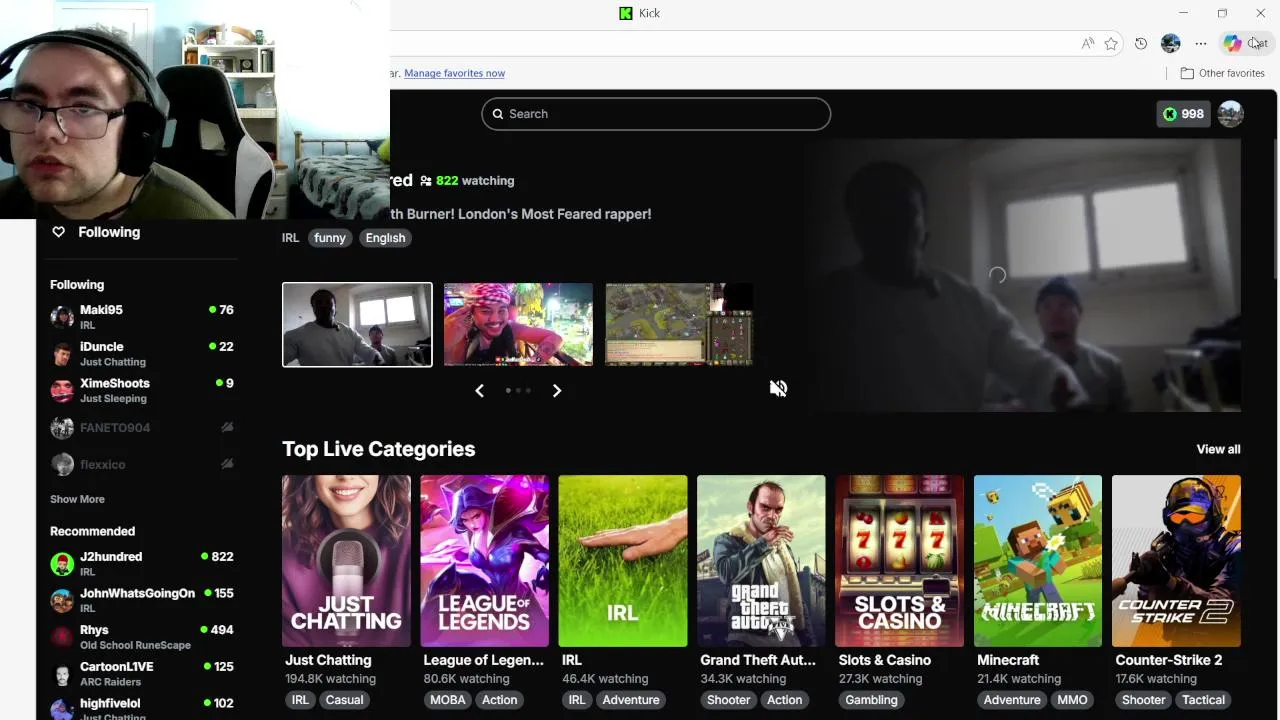Click Show More under Following list
This screenshot has height=720, width=1280.
pyautogui.click(x=77, y=499)
